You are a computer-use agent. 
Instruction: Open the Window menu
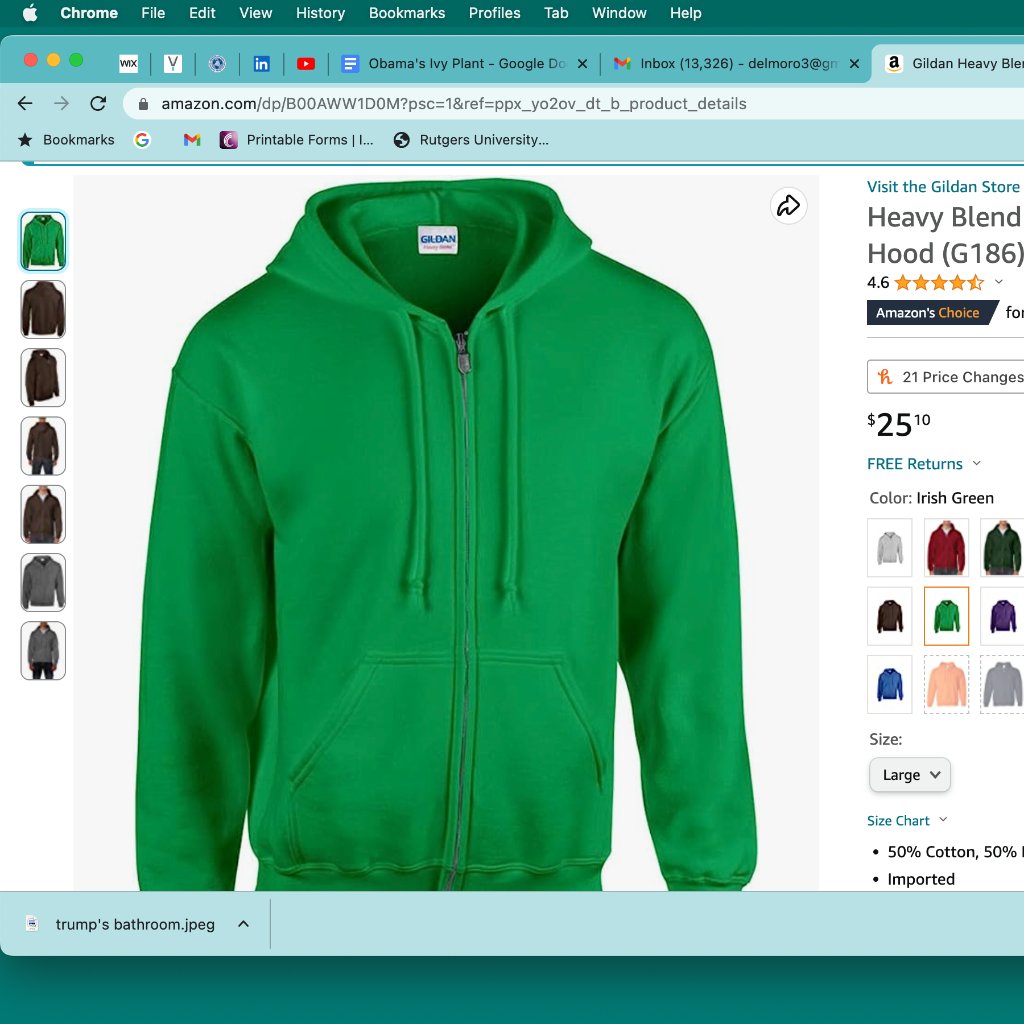point(619,13)
